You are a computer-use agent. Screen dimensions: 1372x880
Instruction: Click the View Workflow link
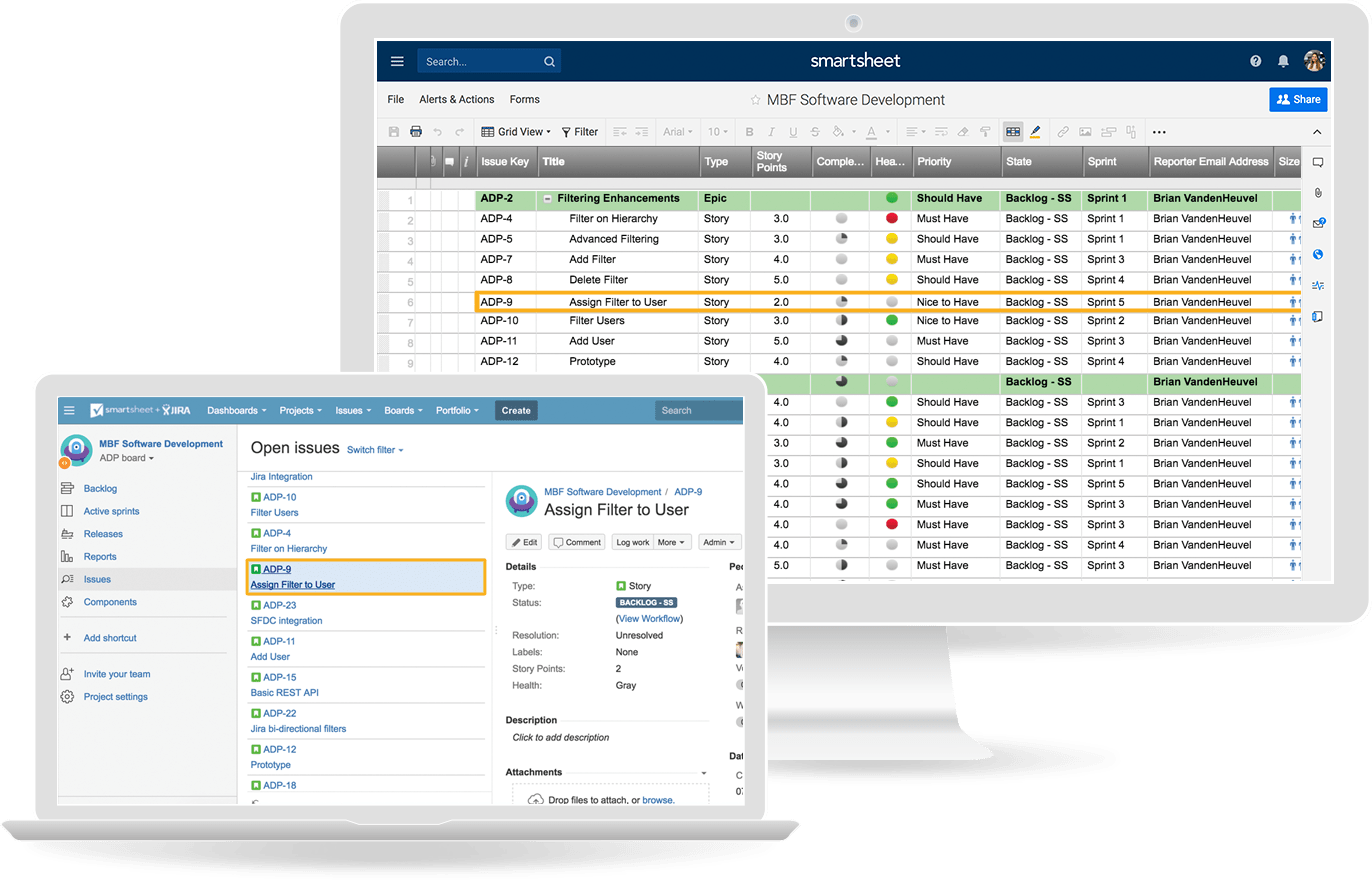(x=650, y=619)
